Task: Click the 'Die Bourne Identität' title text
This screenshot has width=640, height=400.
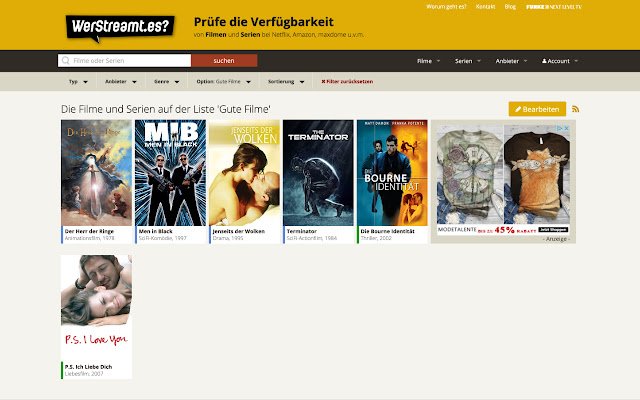Action: [387, 231]
